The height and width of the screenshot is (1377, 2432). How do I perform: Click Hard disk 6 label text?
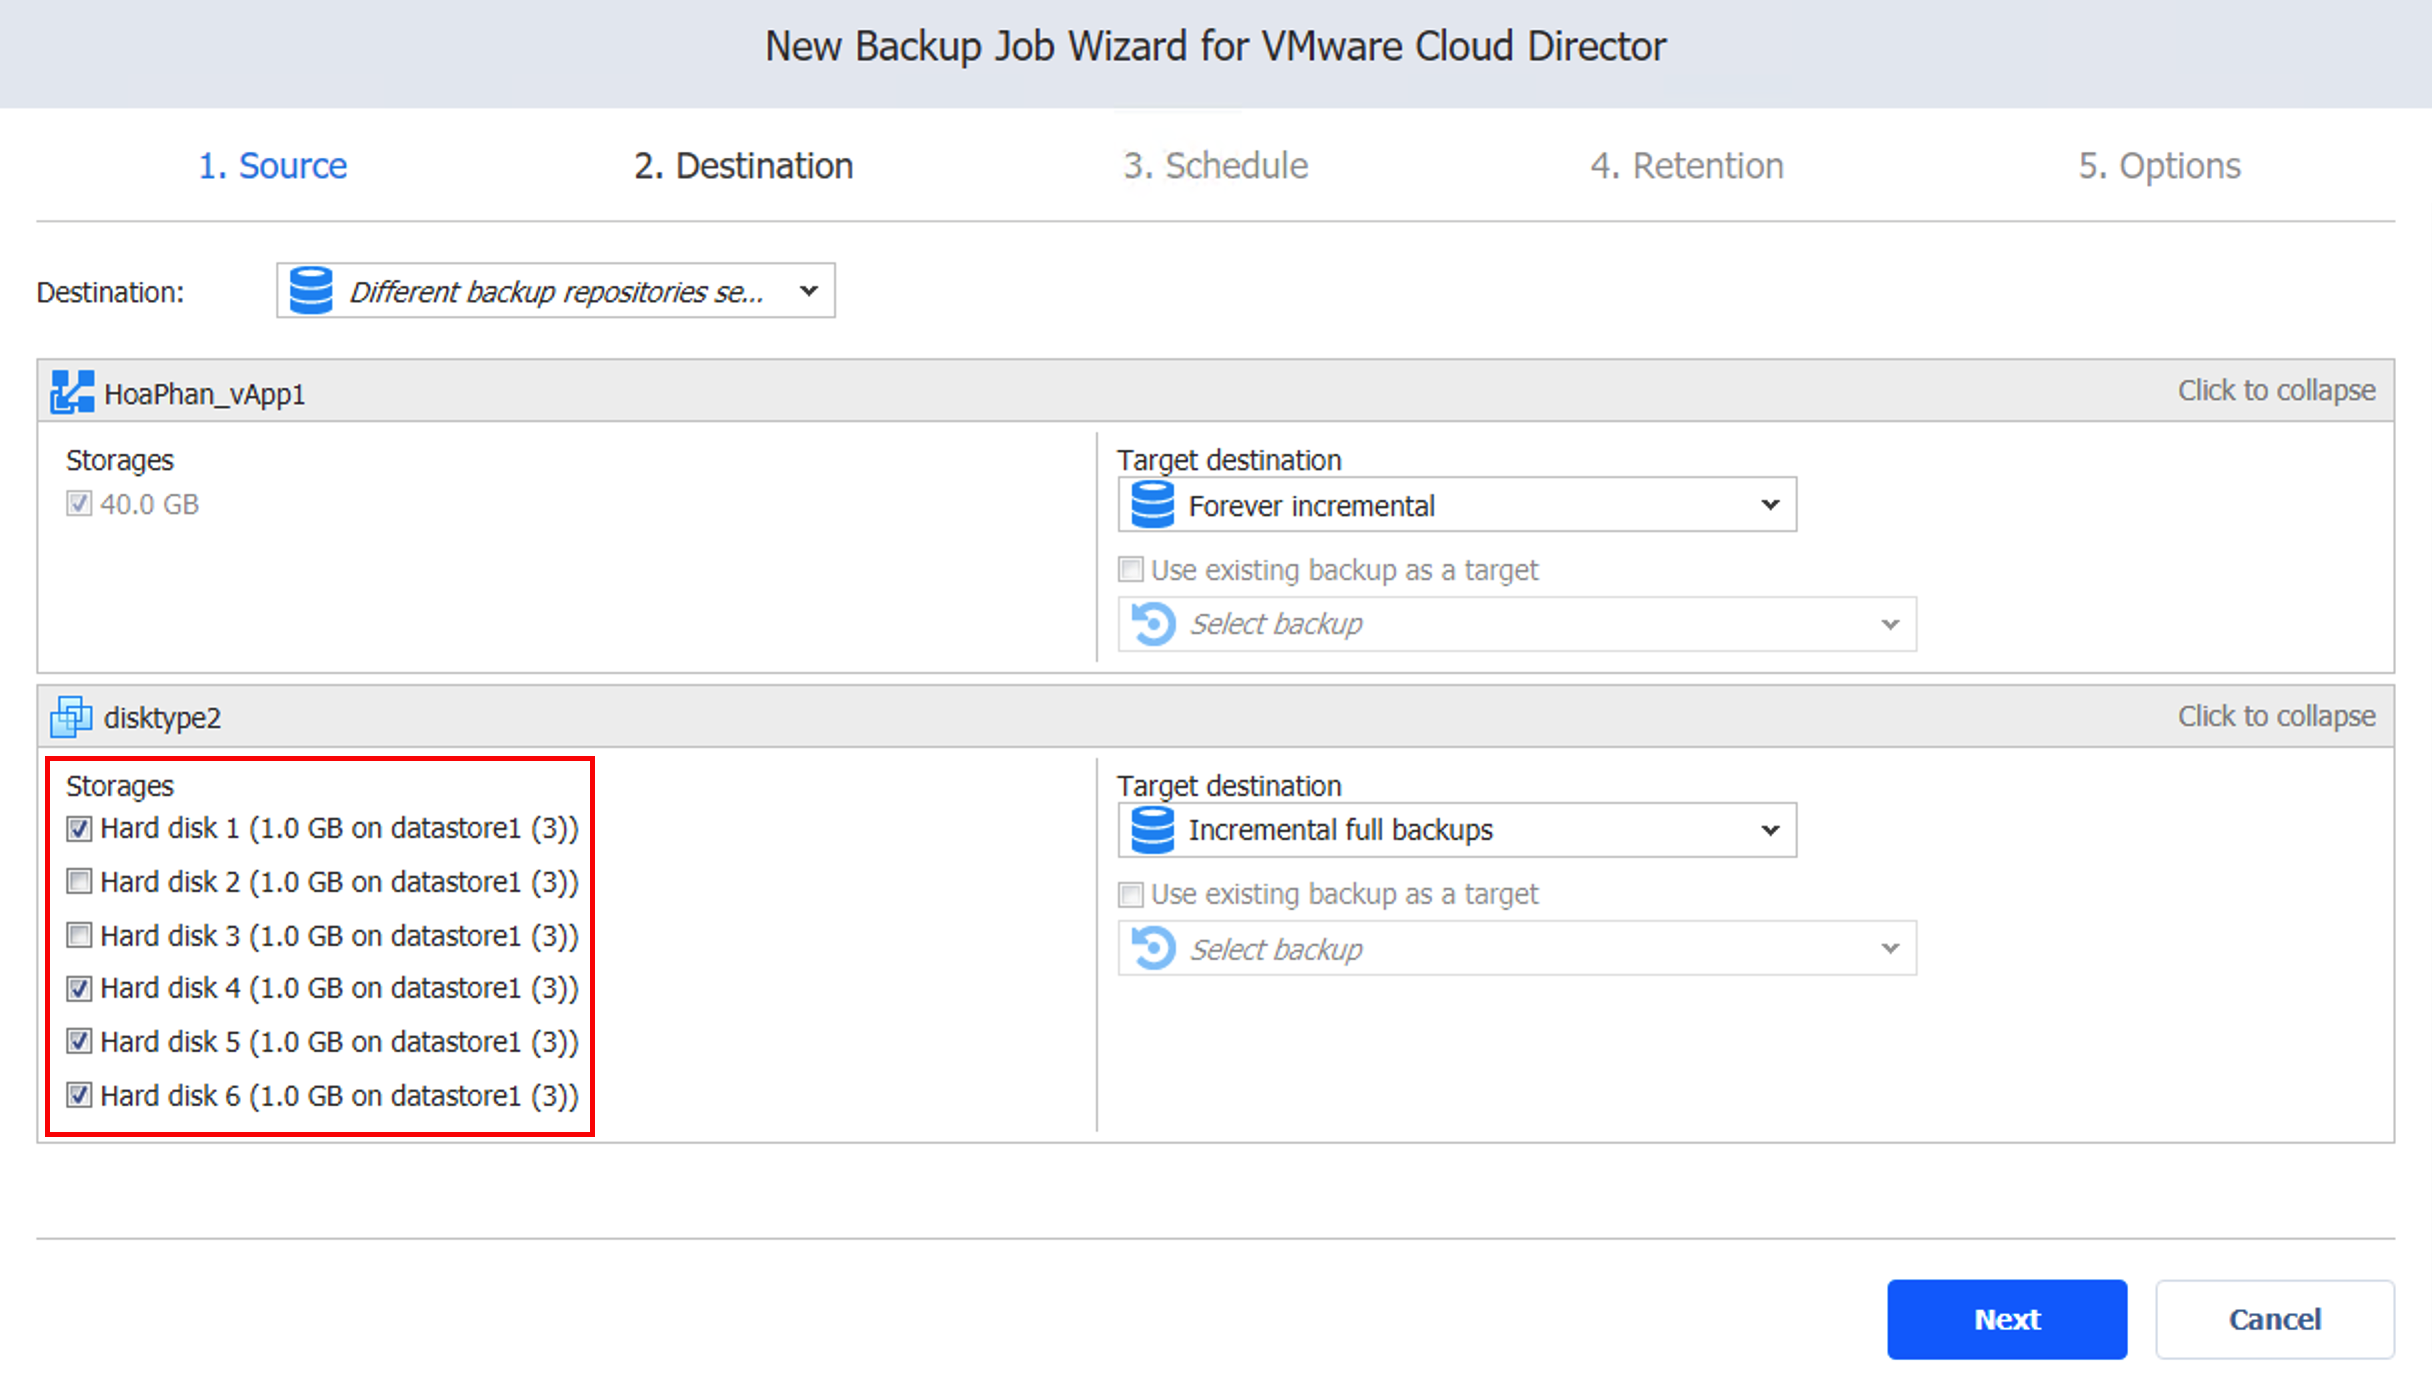click(x=340, y=1096)
